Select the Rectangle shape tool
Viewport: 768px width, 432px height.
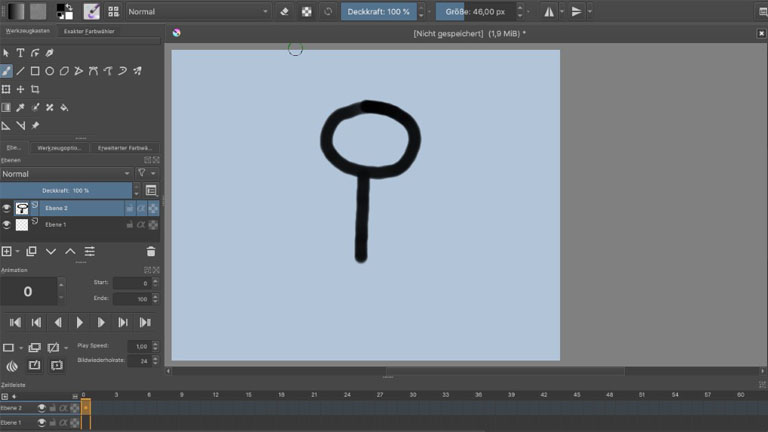click(x=35, y=71)
